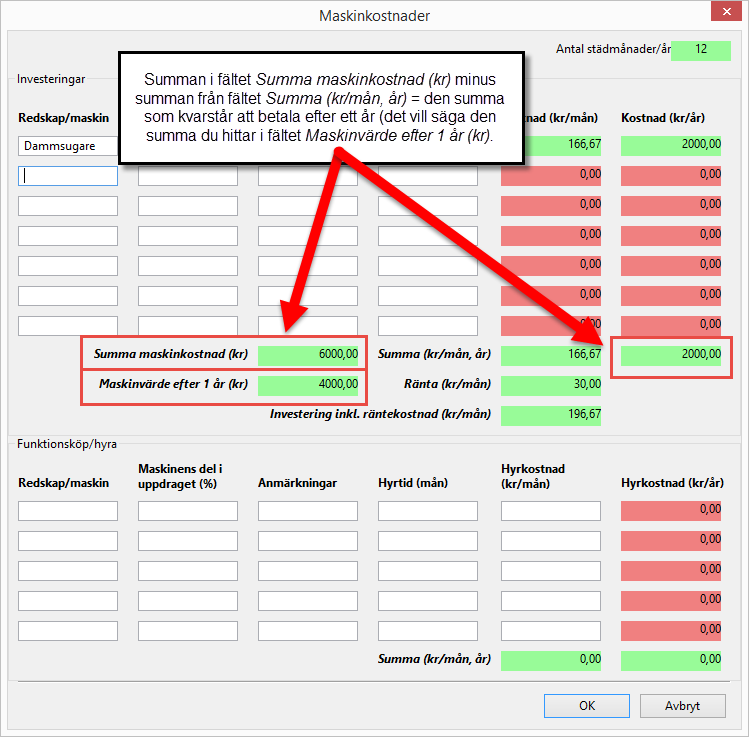Click Dammsugare row Kostnad (kr/år) value 2000,00
The width and height of the screenshot is (749, 737).
(x=671, y=146)
